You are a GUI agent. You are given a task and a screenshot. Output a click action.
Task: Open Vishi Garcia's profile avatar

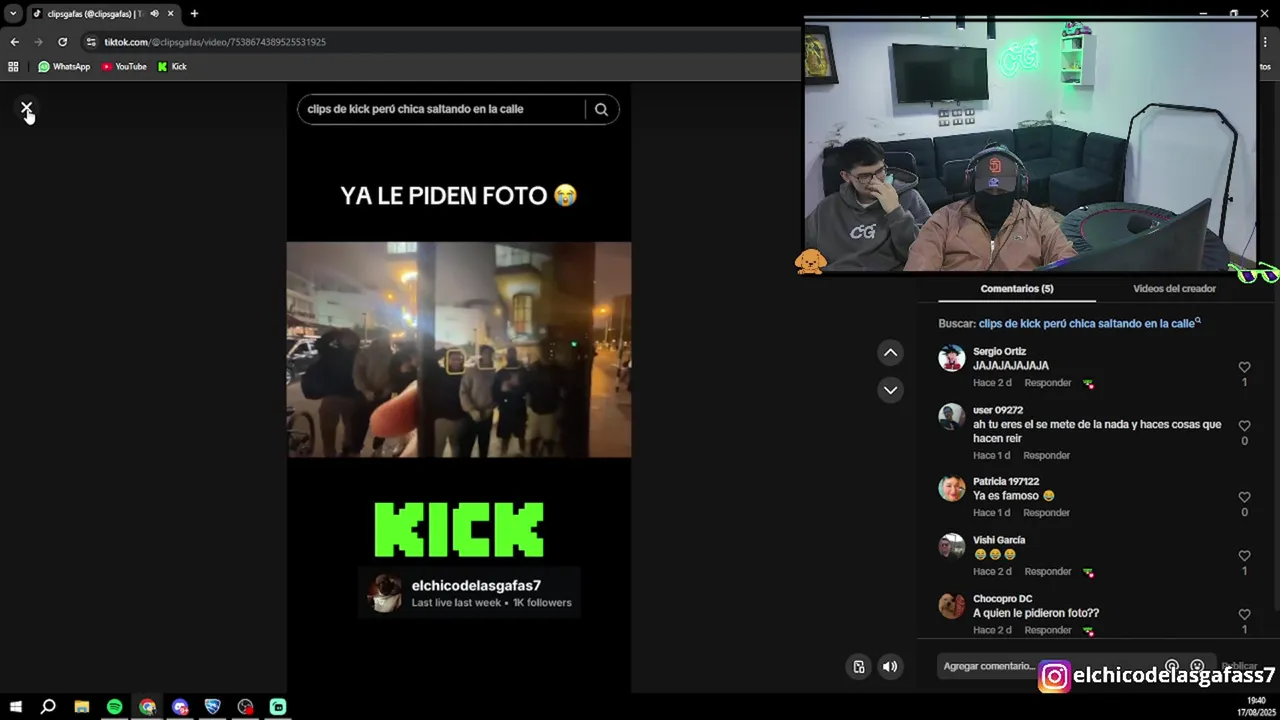click(951, 547)
